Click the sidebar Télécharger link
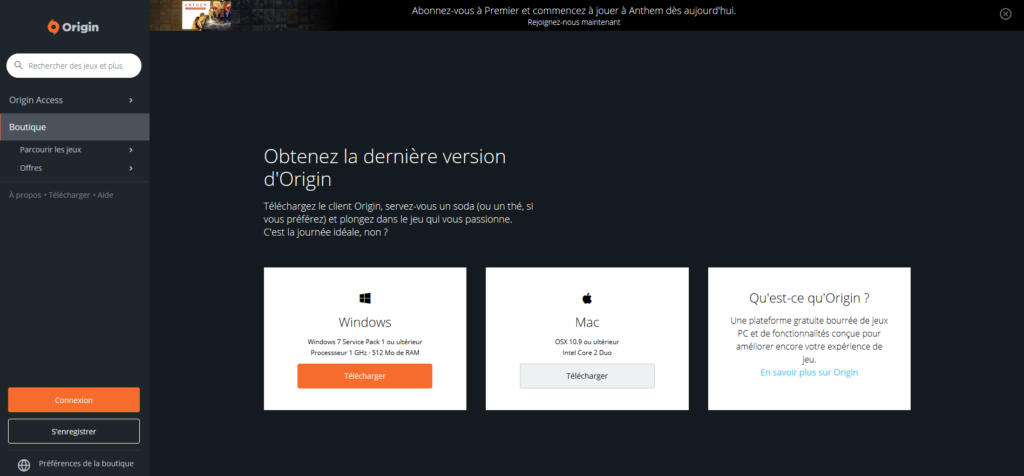 point(69,195)
